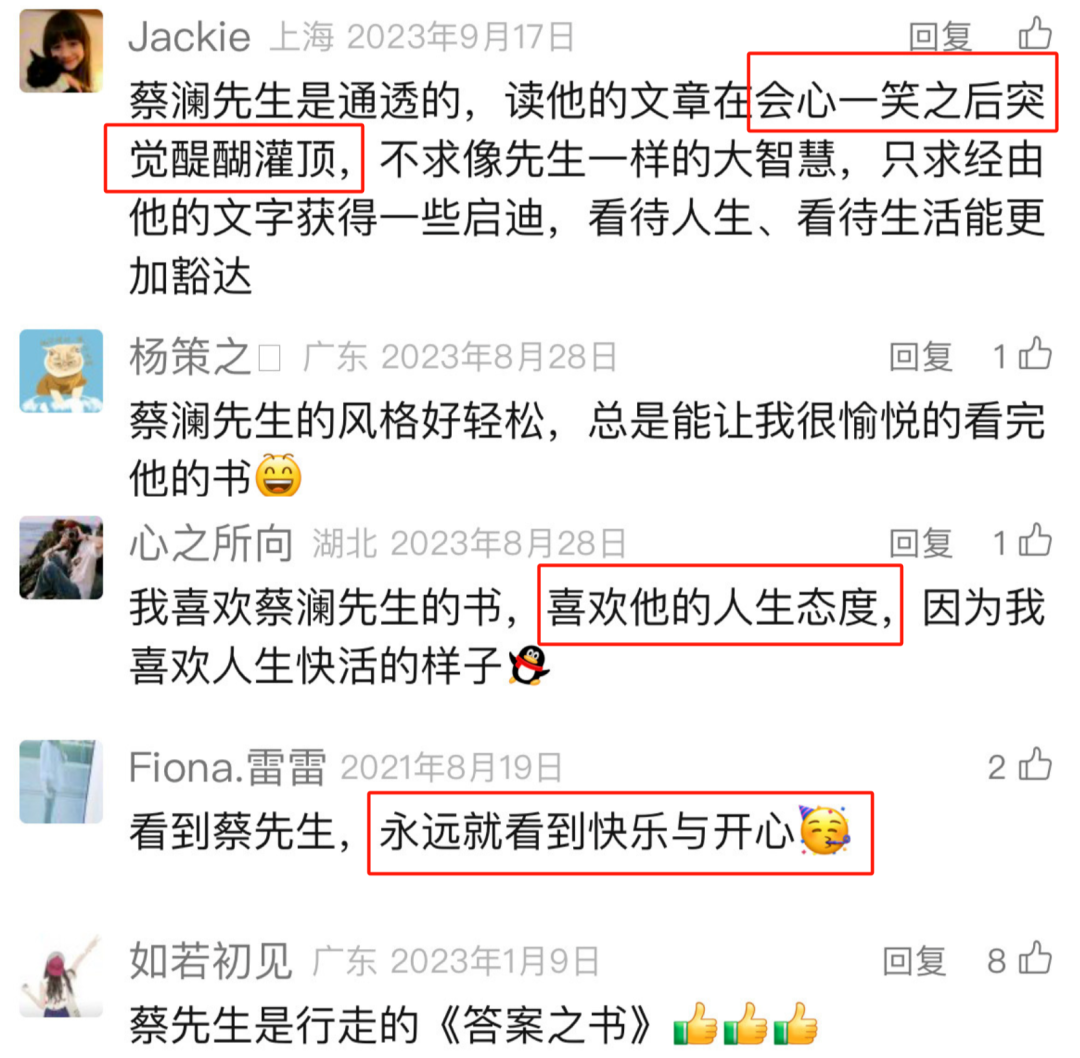1080x1058 pixels.
Task: Like 心之所向's comment via thumbs-up
Action: click(1035, 541)
